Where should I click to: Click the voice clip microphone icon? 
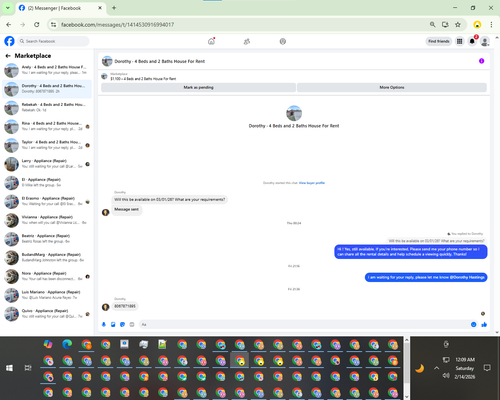(104, 324)
